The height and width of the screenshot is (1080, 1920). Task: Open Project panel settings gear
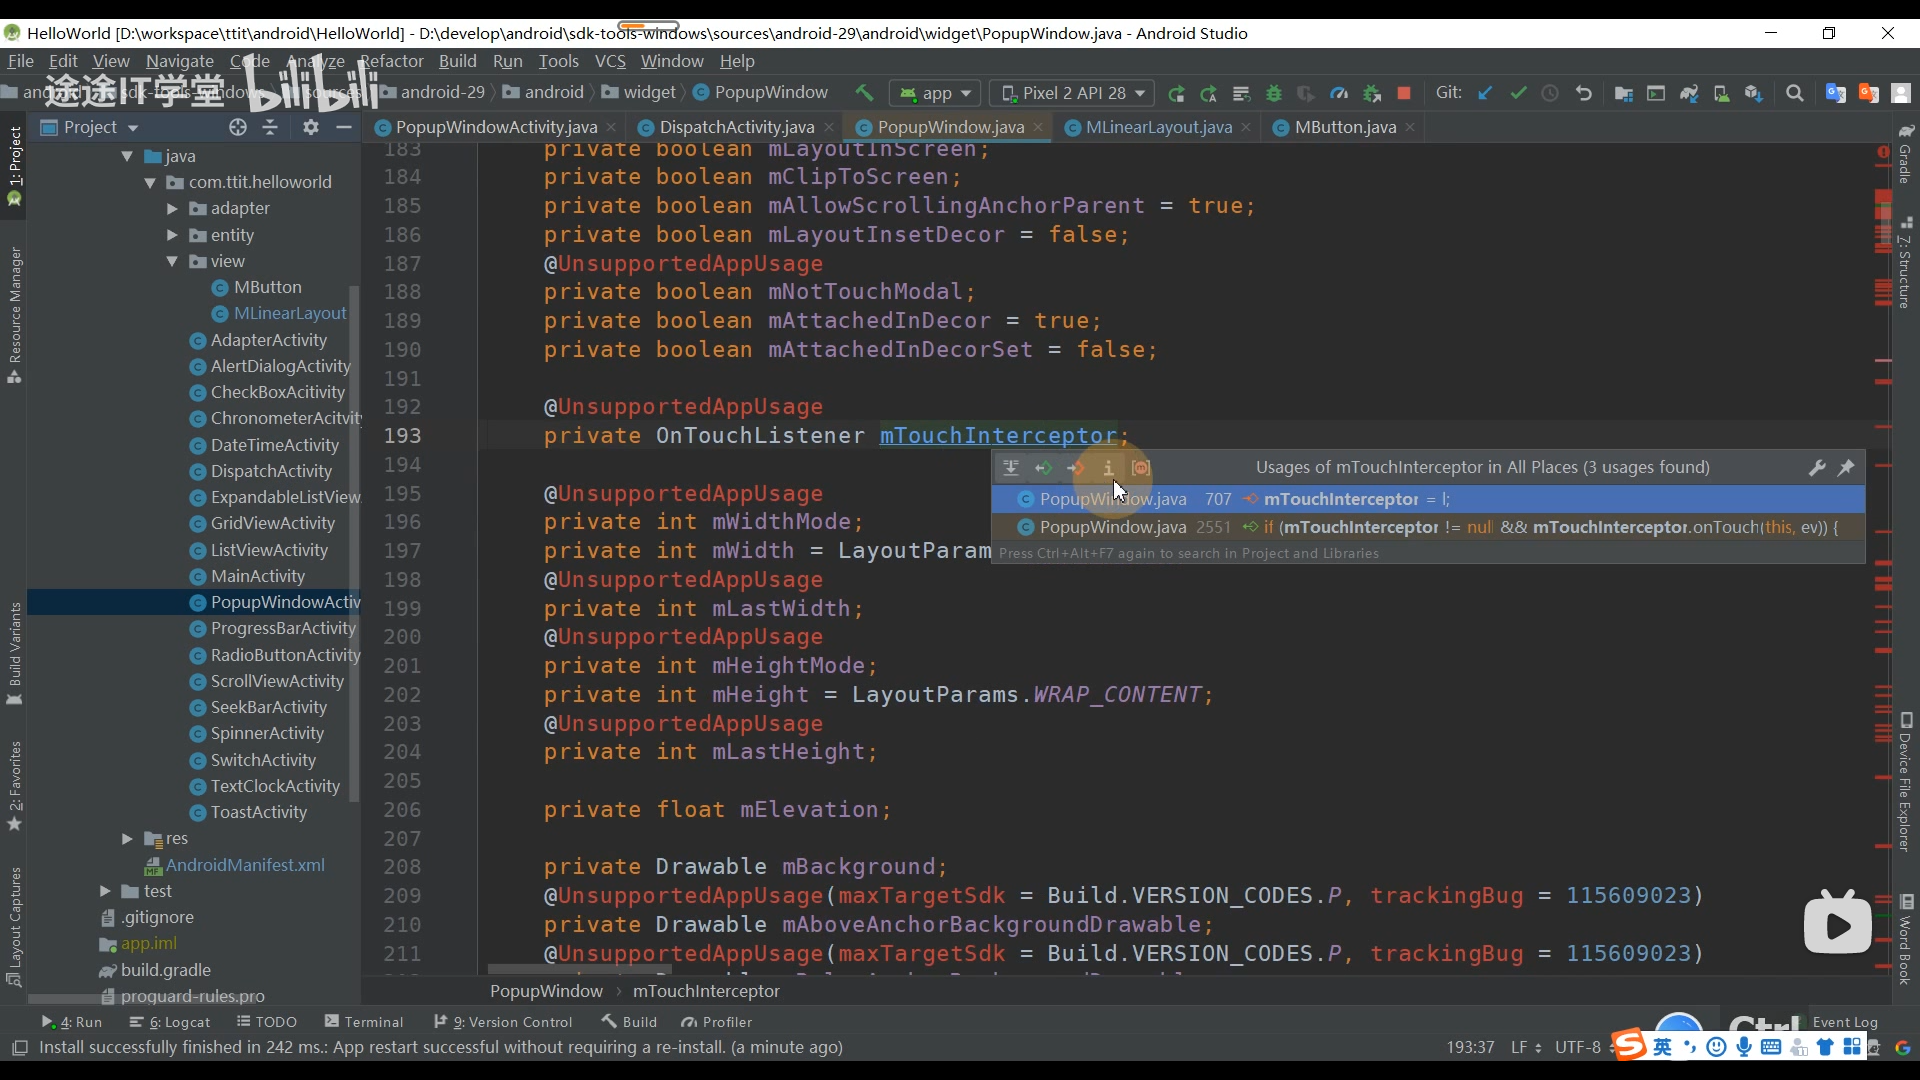[311, 127]
